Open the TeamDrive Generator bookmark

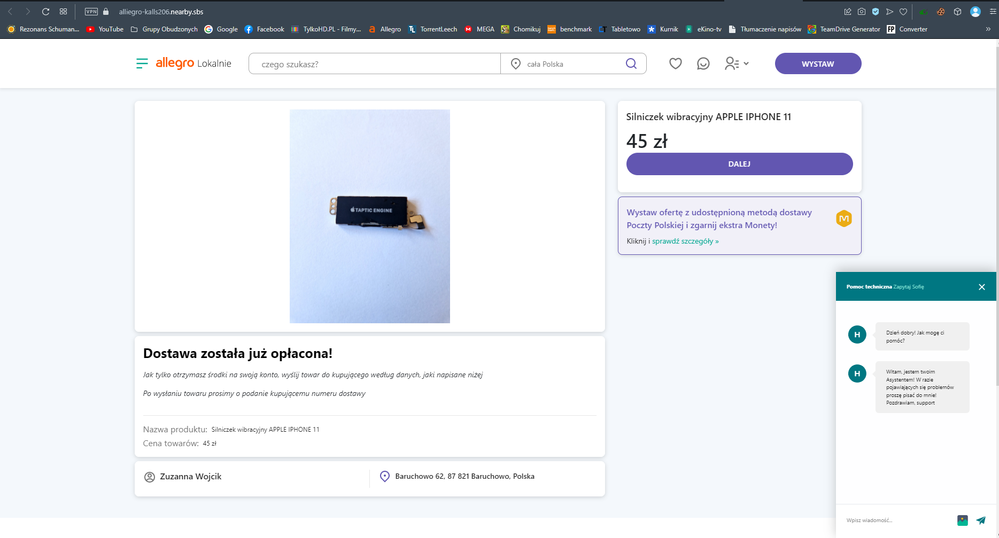coord(844,29)
